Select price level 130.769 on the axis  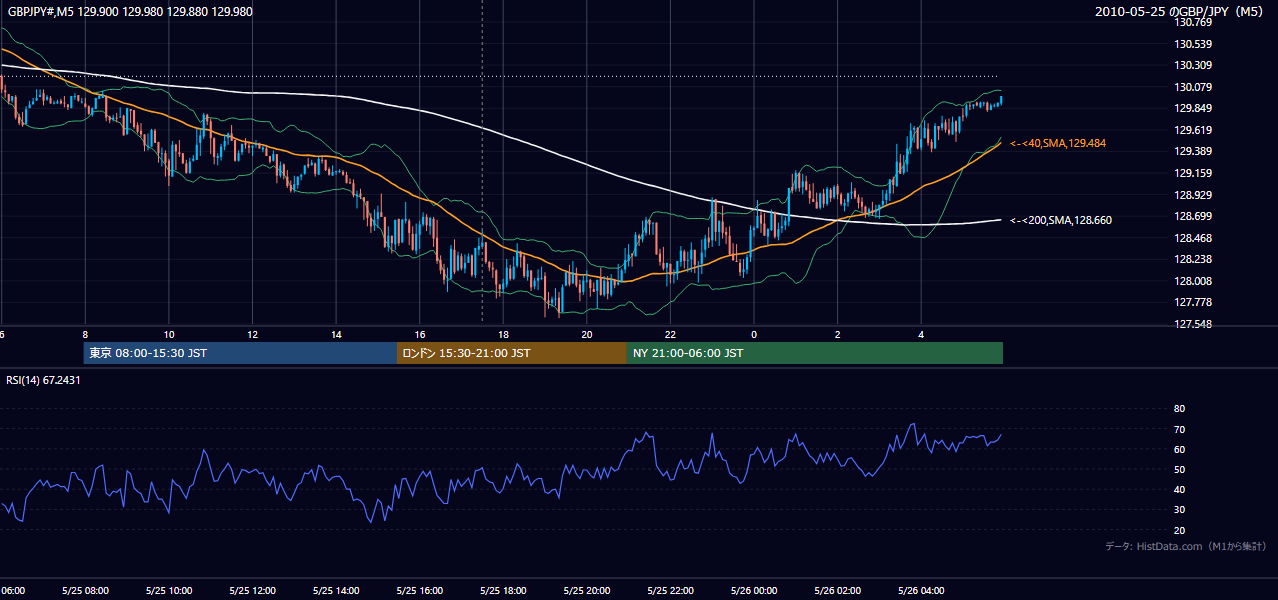pyautogui.click(x=1192, y=22)
